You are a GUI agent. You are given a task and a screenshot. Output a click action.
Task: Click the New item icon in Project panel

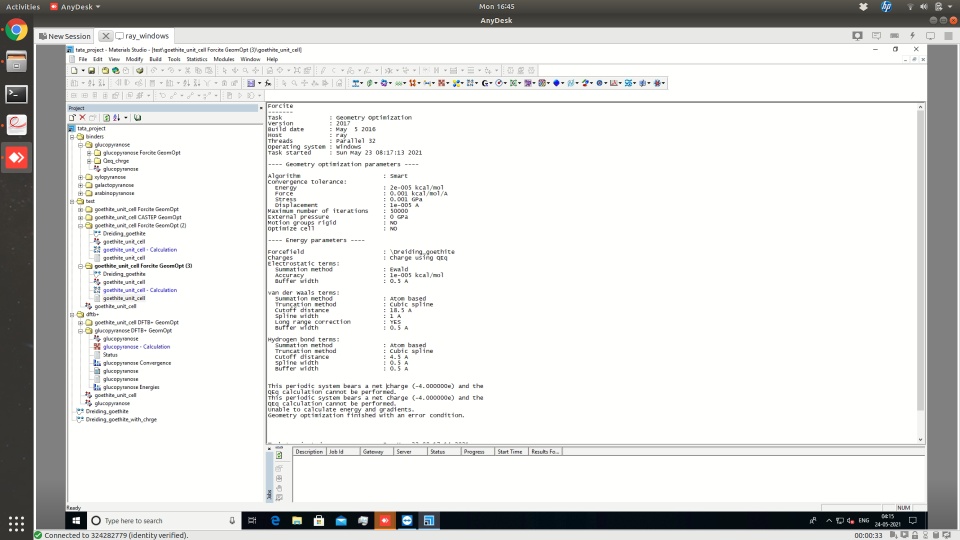72,118
